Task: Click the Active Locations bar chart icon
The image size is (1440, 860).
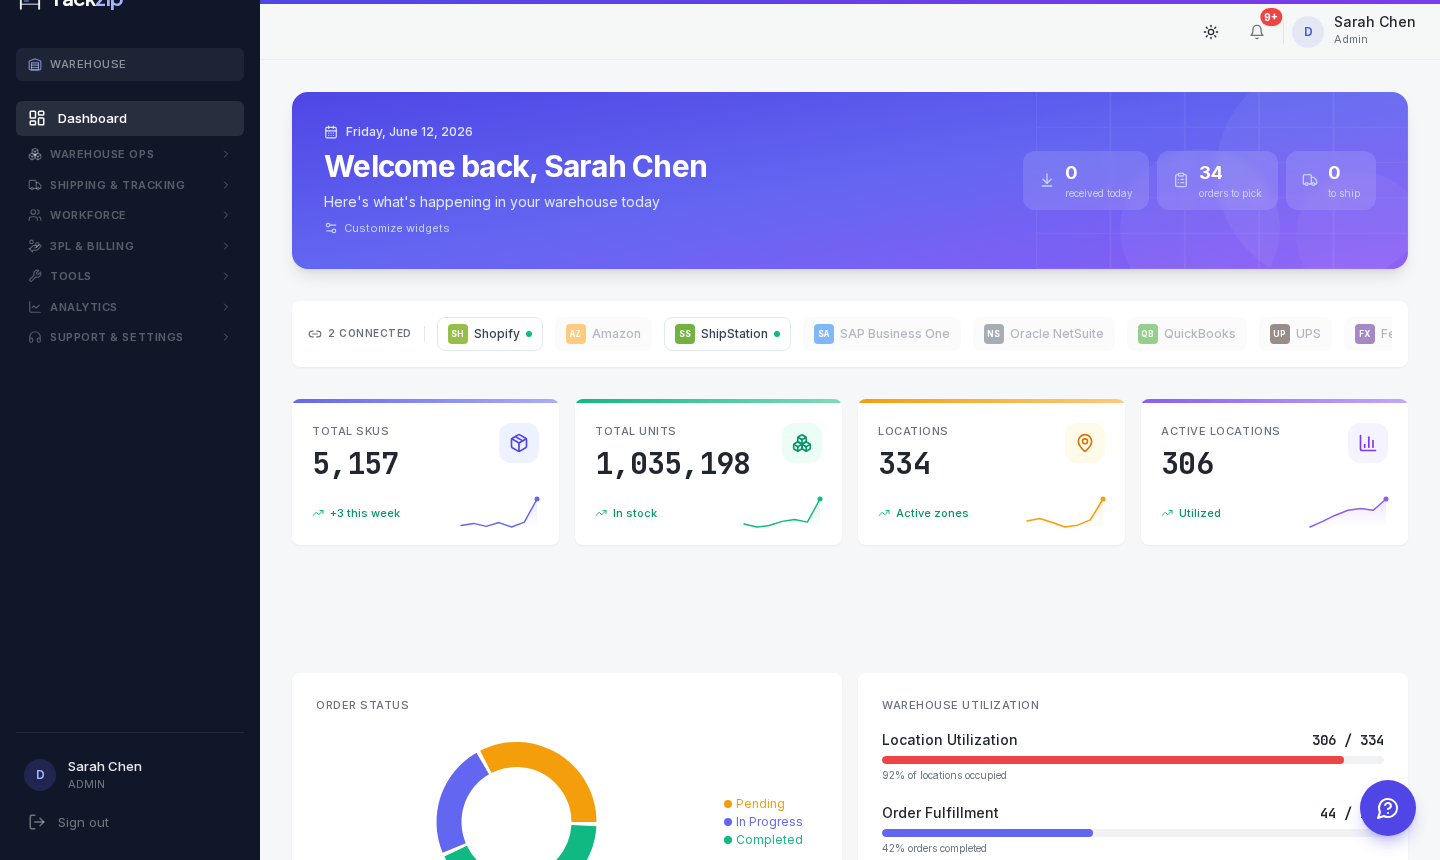Action: [x=1368, y=443]
